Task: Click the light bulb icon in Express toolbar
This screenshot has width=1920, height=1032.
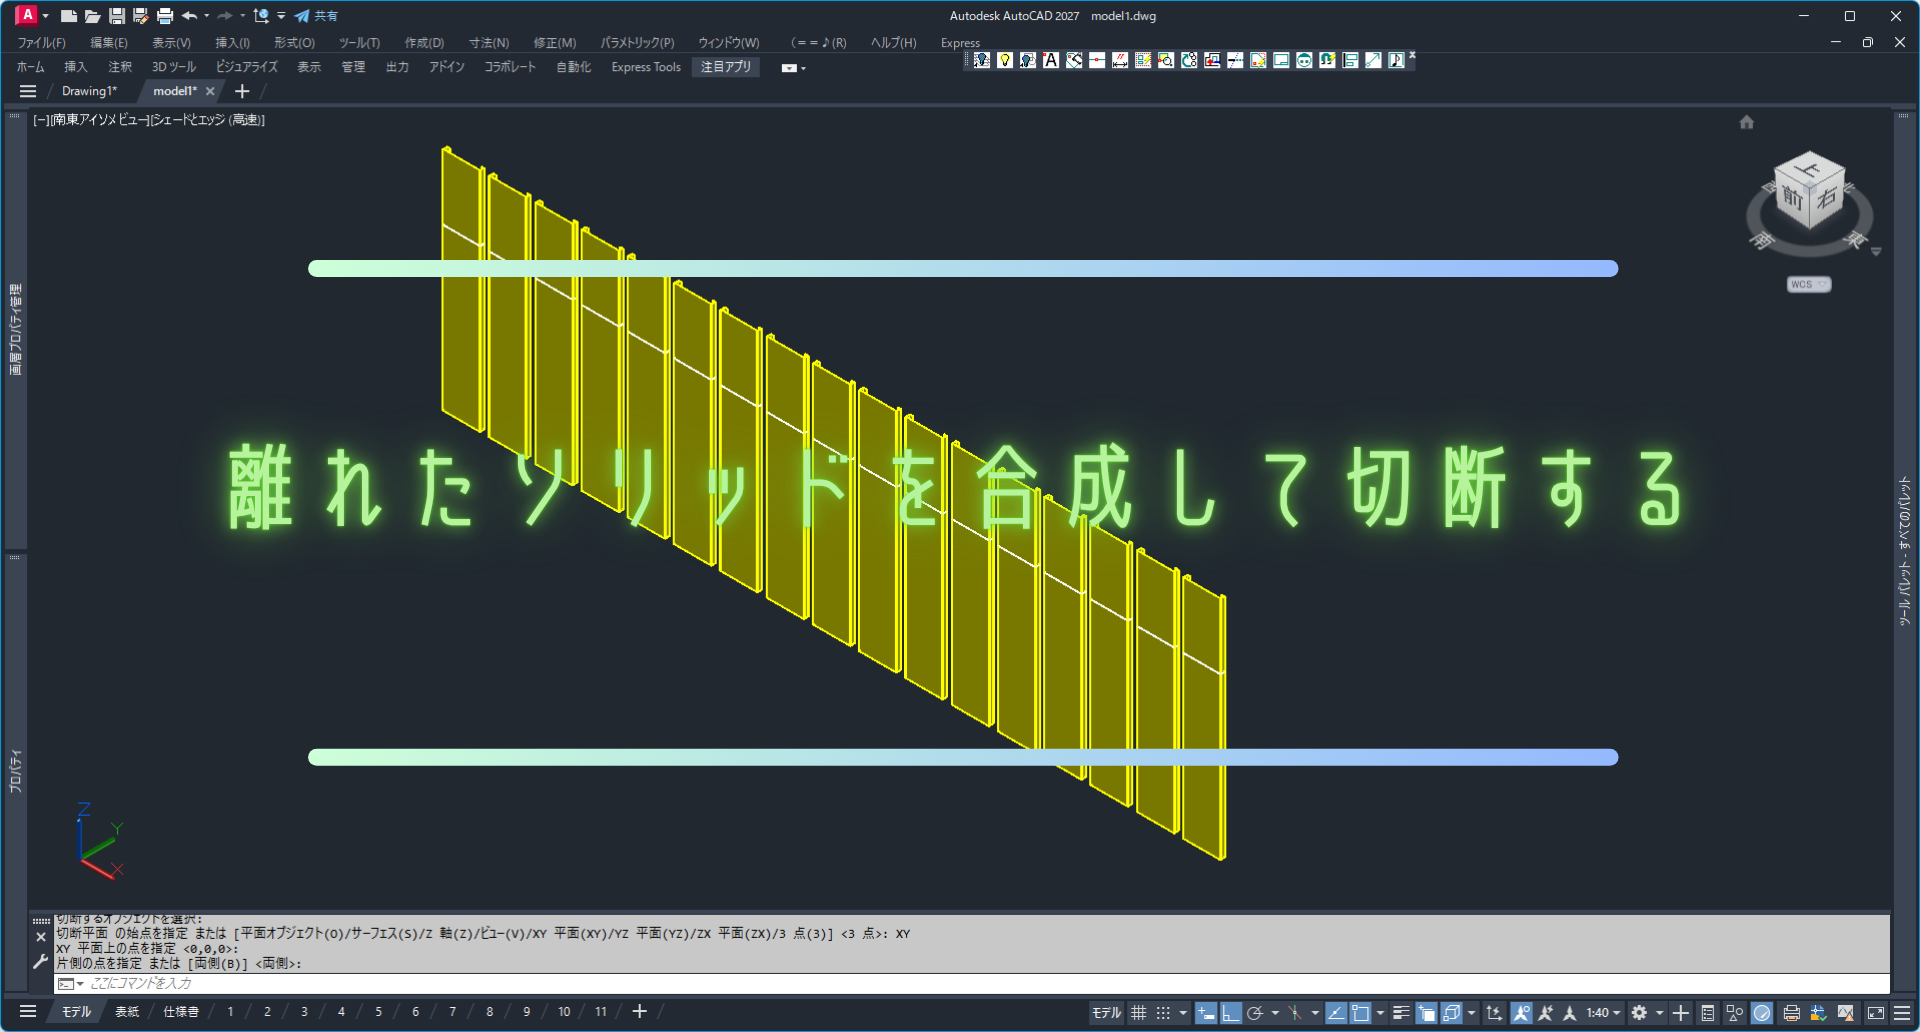Action: (1005, 61)
